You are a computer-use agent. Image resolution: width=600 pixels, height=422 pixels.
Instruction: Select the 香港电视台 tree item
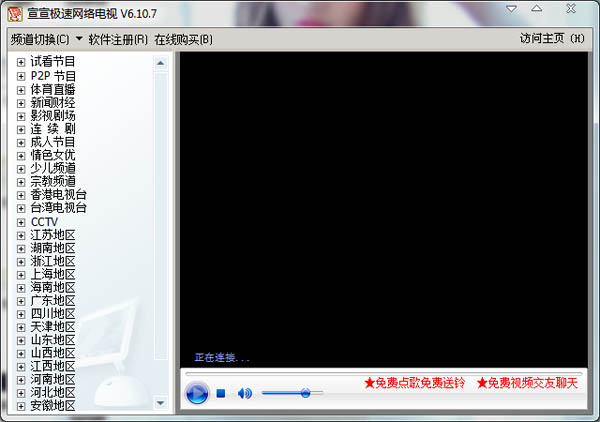58,195
